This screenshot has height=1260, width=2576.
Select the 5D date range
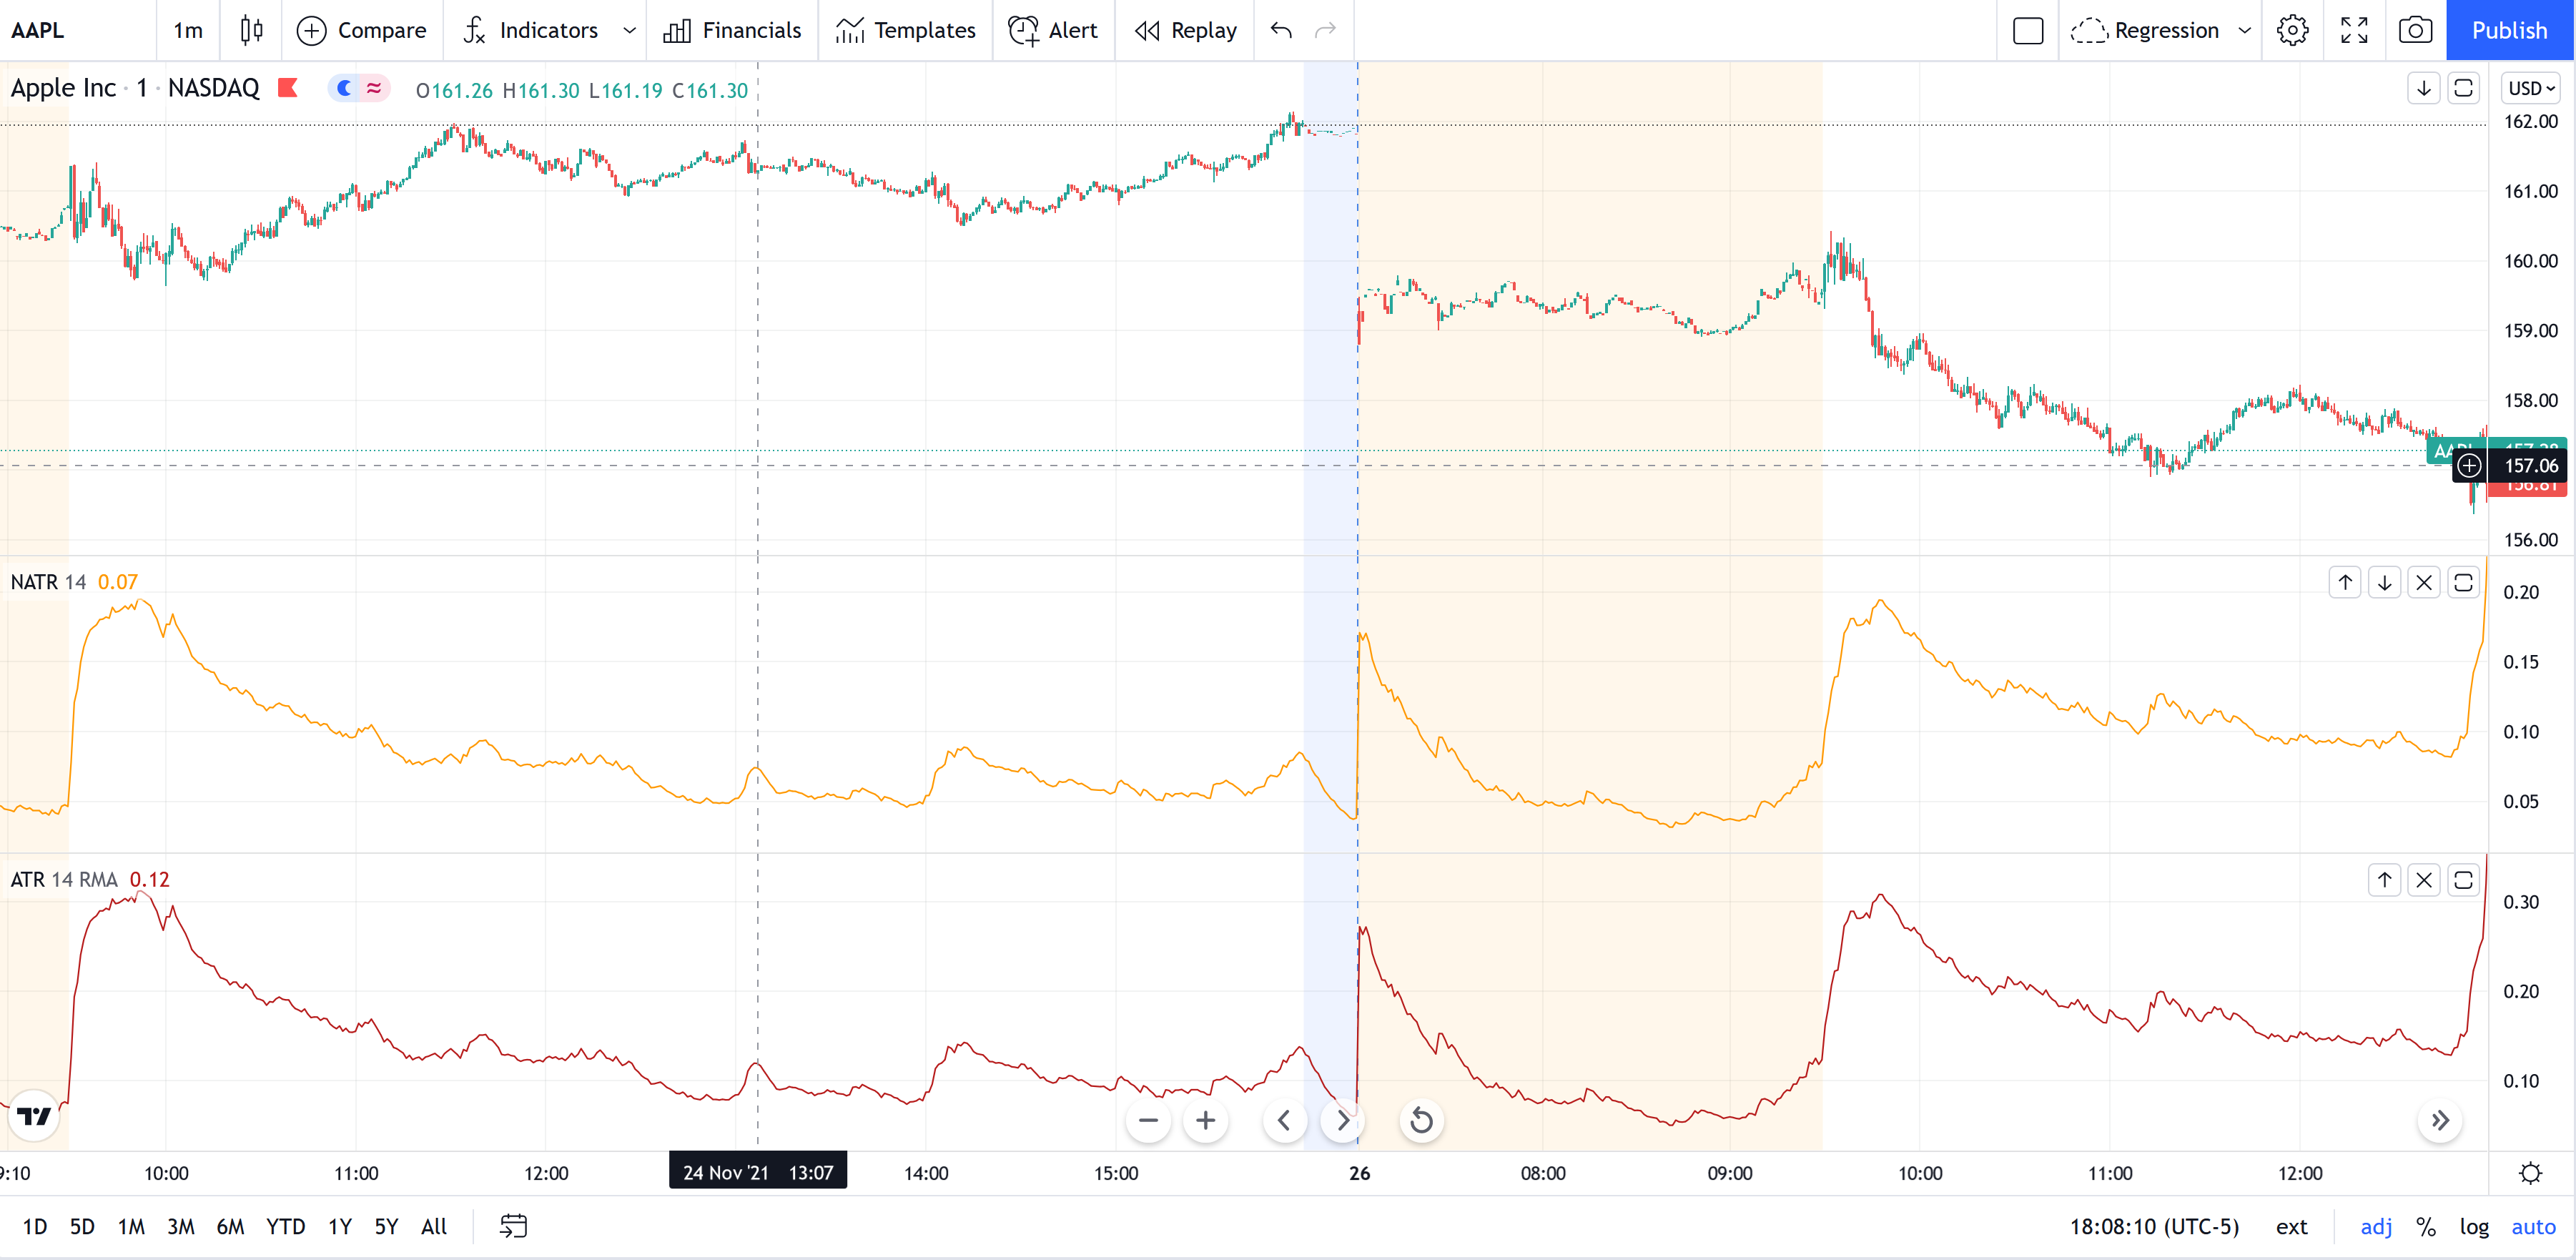[x=82, y=1227]
